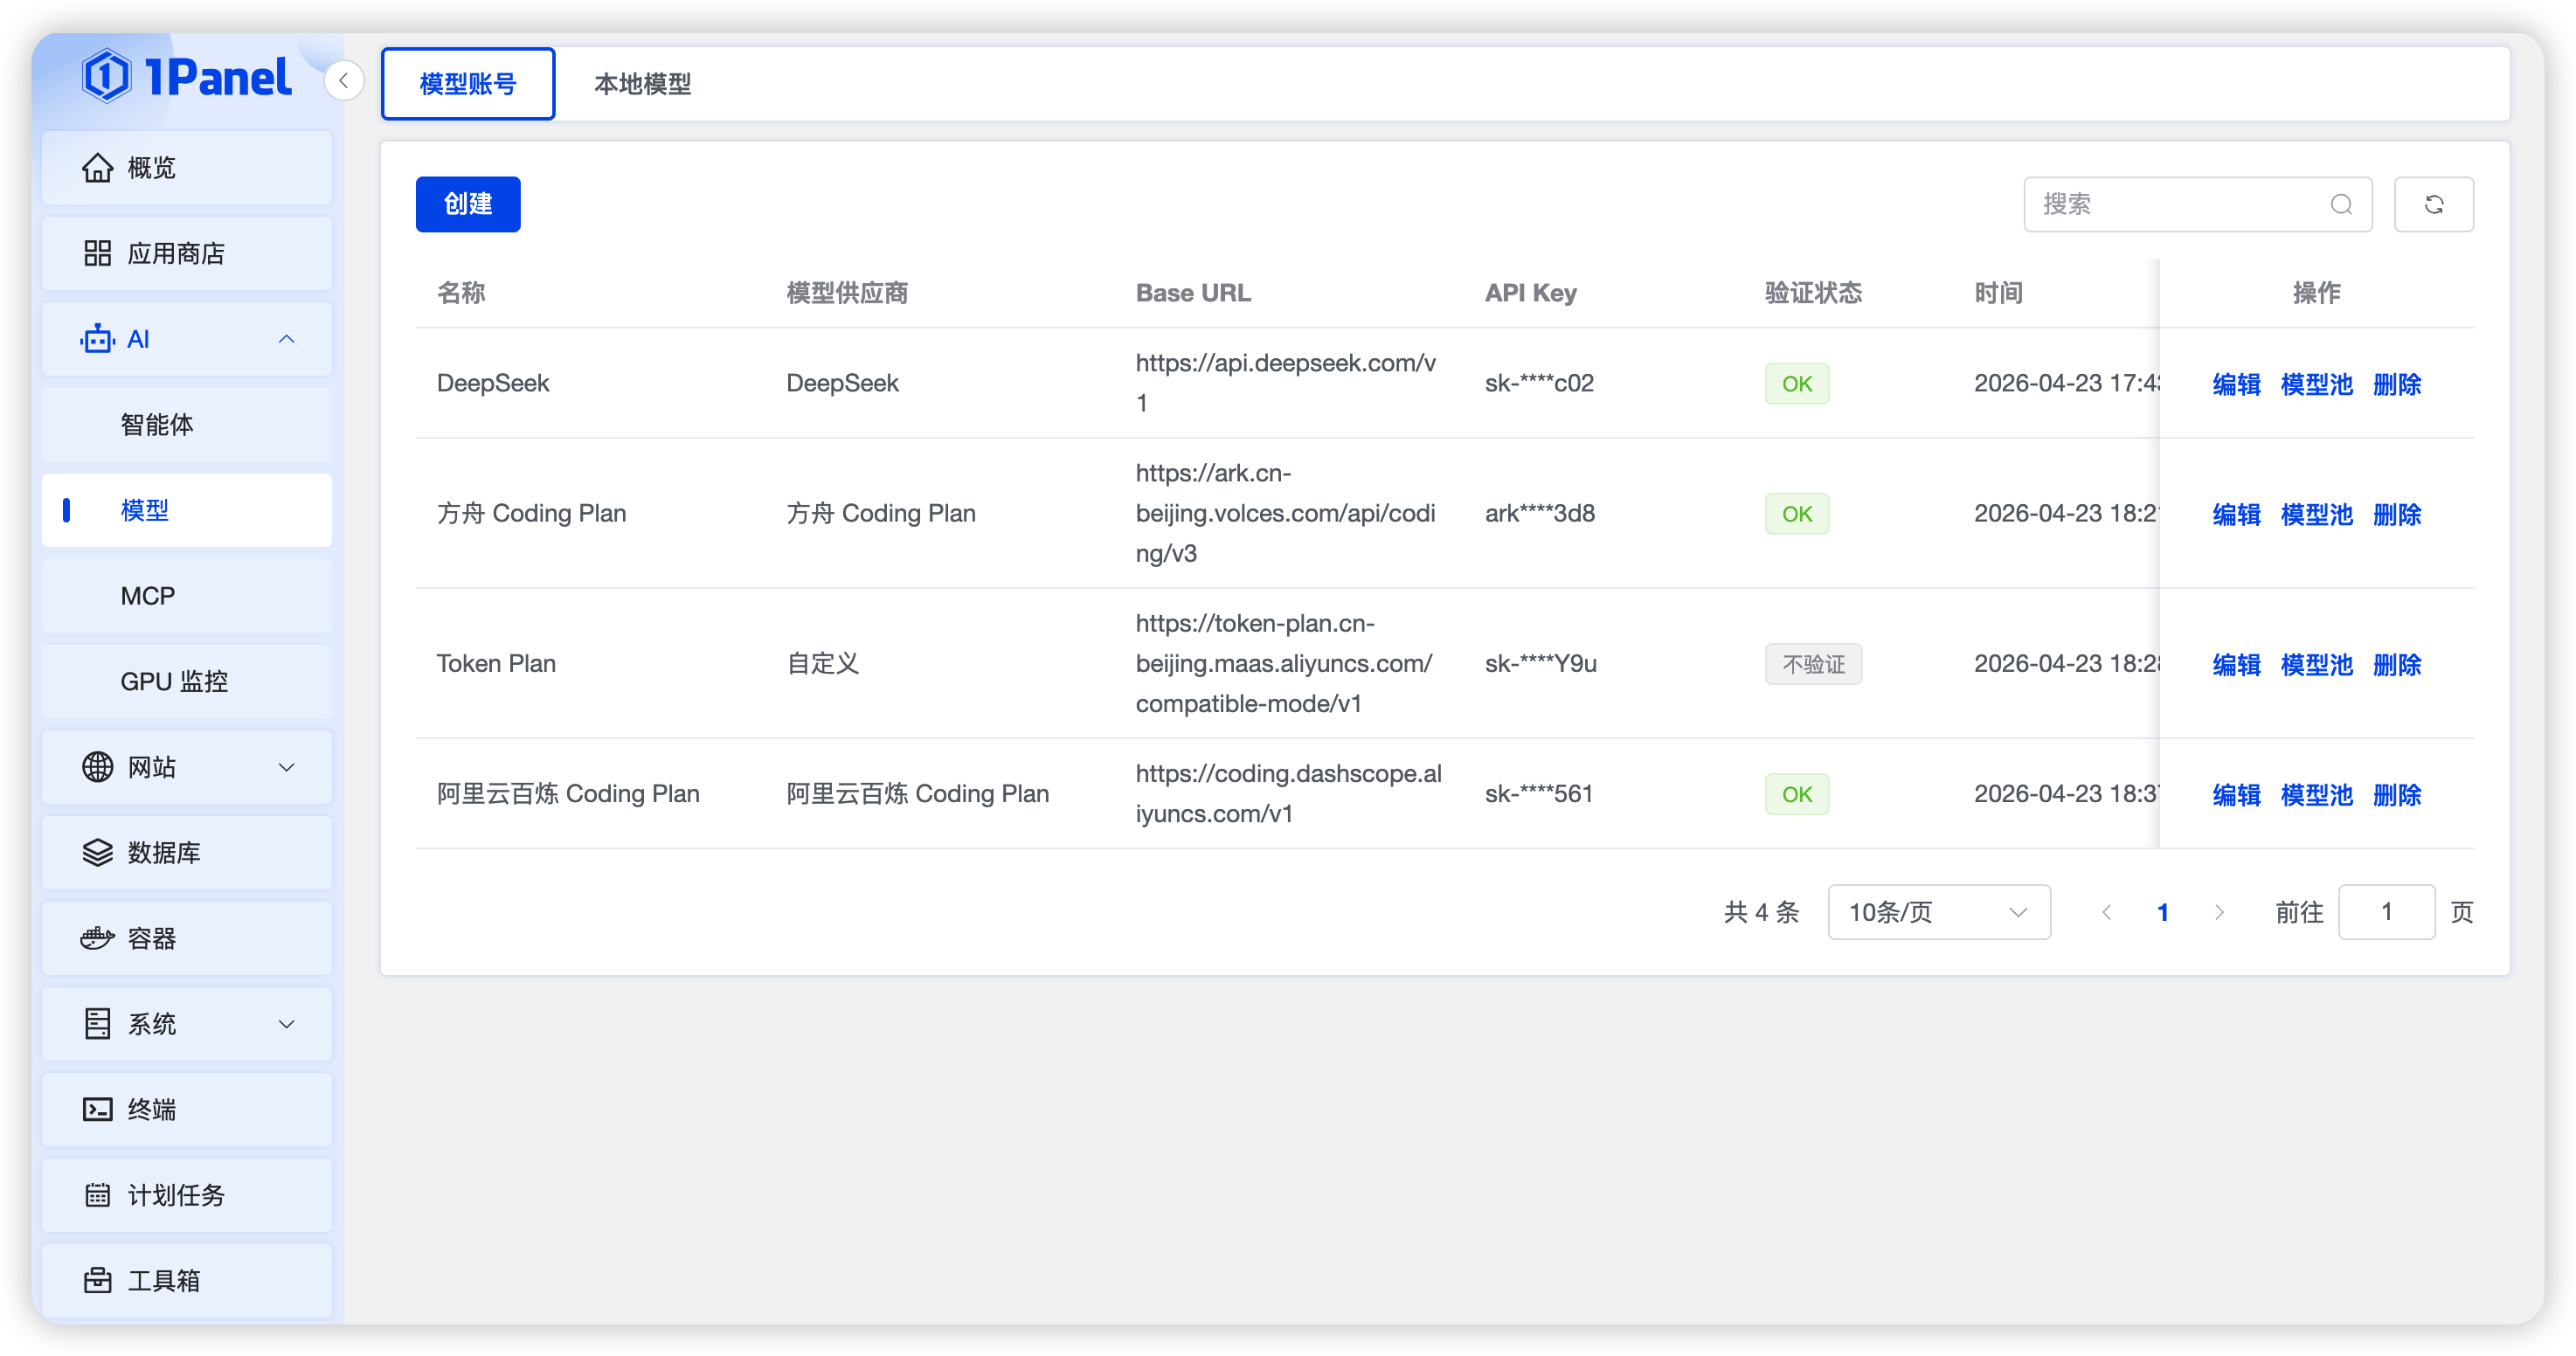Click API key ark****3d8
The height and width of the screenshot is (1356, 2576).
(x=1539, y=513)
